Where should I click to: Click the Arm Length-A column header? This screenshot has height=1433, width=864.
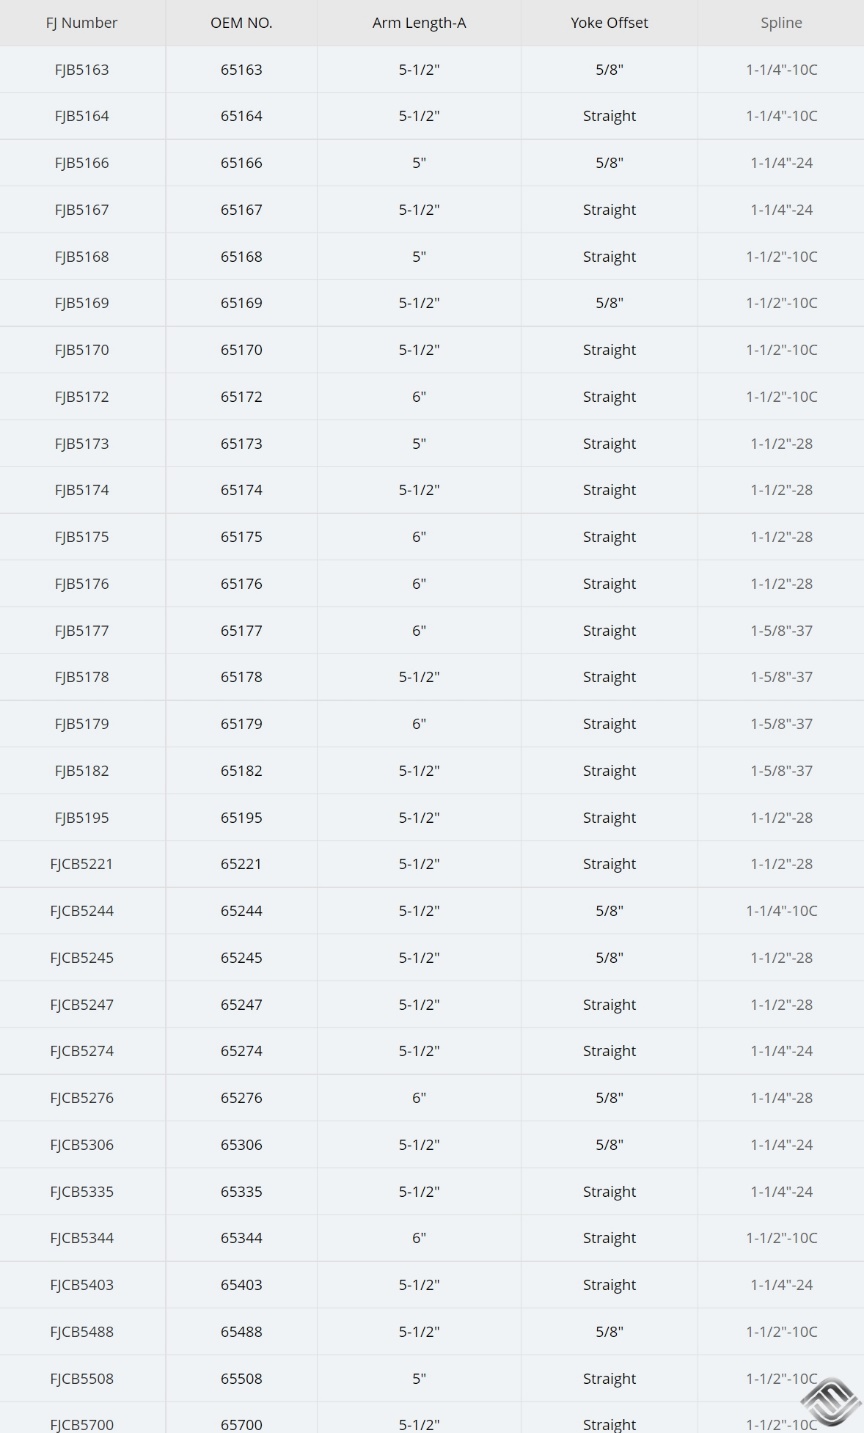coord(419,23)
